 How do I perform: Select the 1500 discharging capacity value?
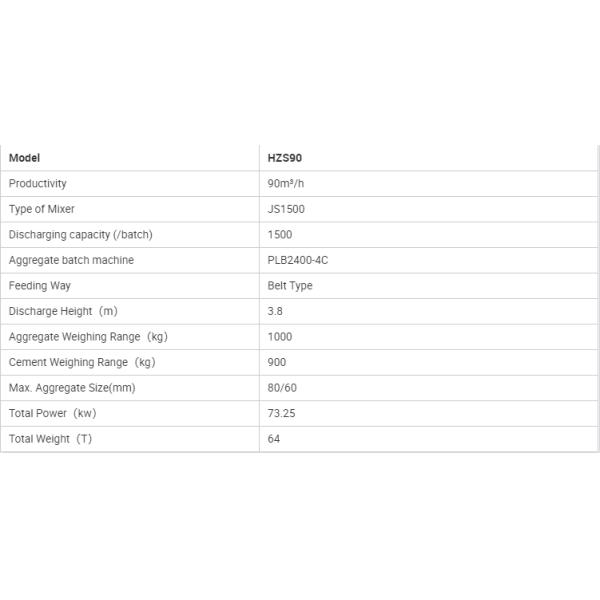[x=280, y=235]
